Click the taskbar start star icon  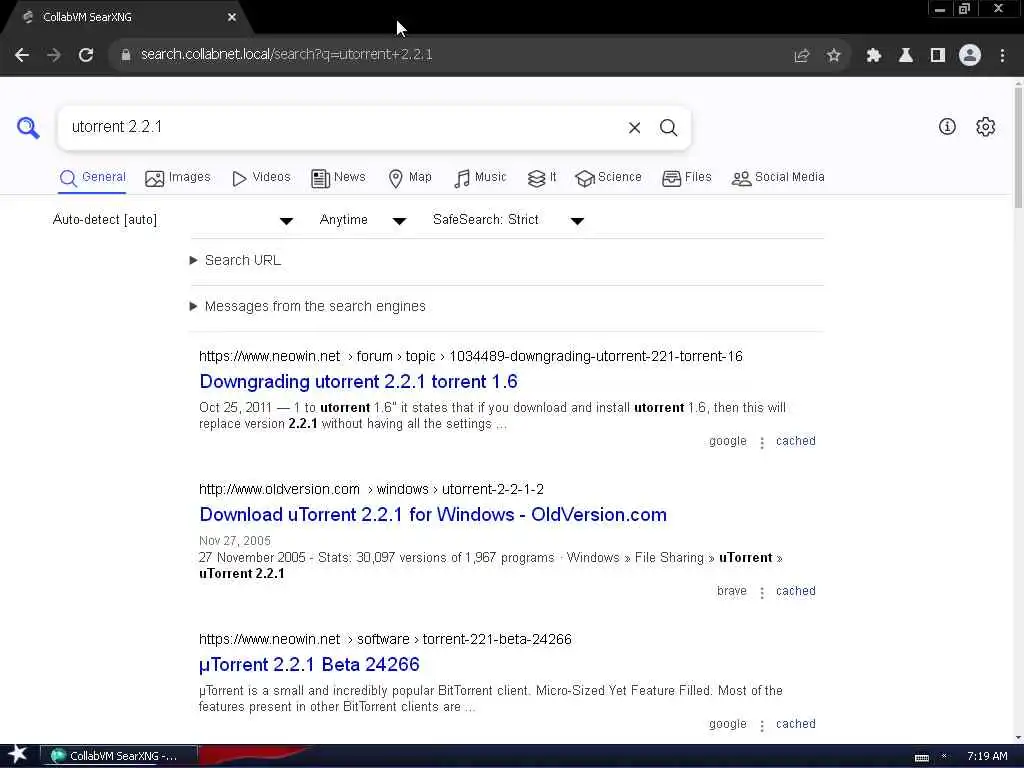[18, 755]
